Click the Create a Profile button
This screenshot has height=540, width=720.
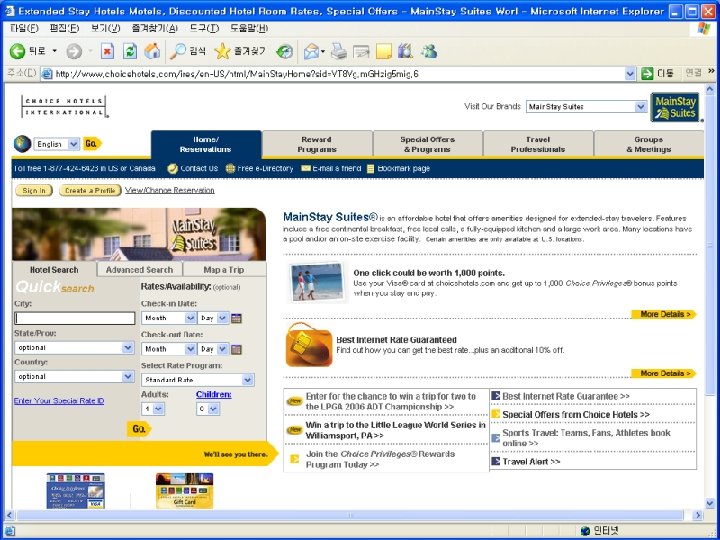tap(90, 190)
